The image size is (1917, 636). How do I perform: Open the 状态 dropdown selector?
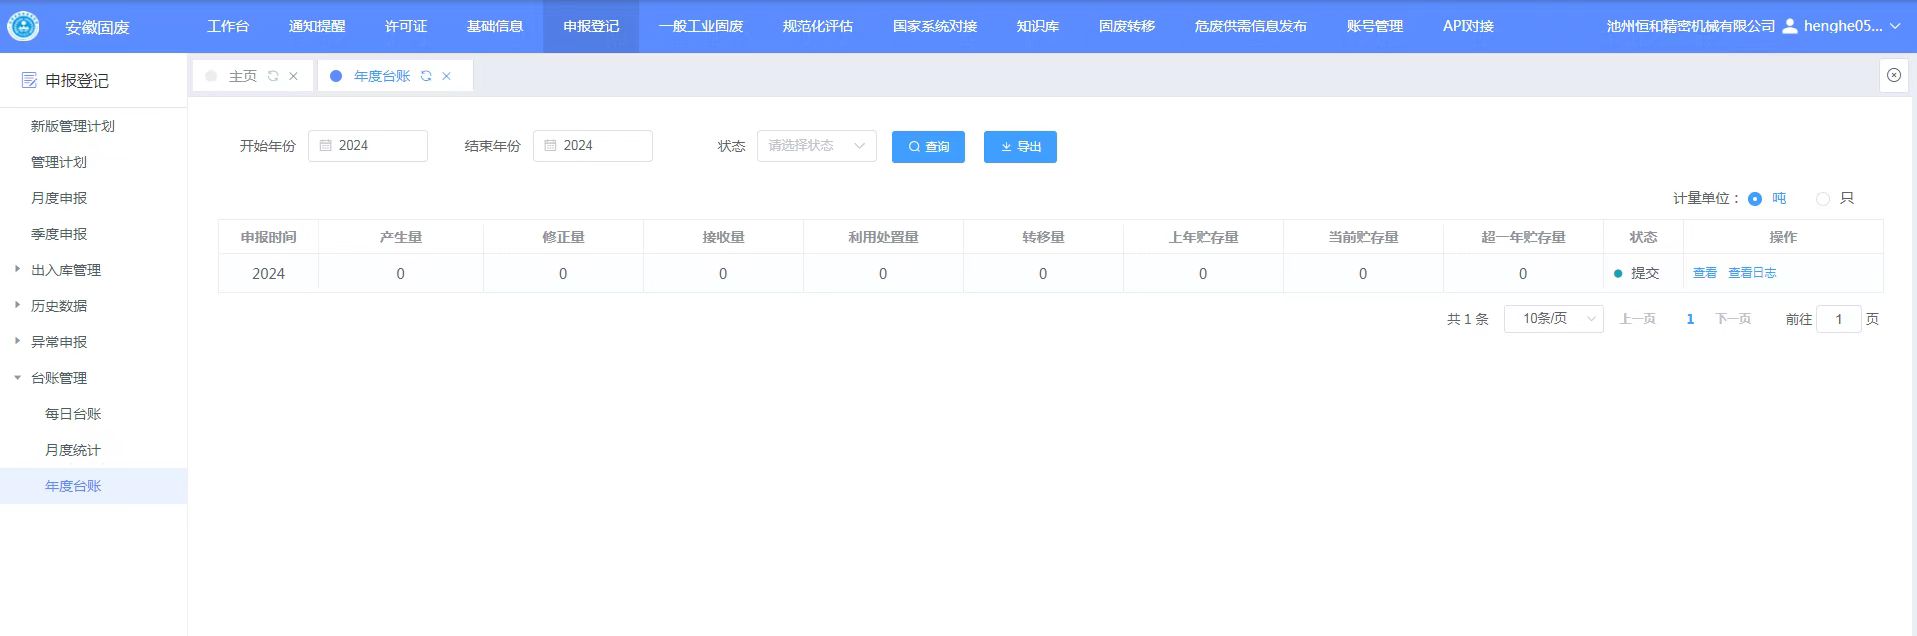816,146
